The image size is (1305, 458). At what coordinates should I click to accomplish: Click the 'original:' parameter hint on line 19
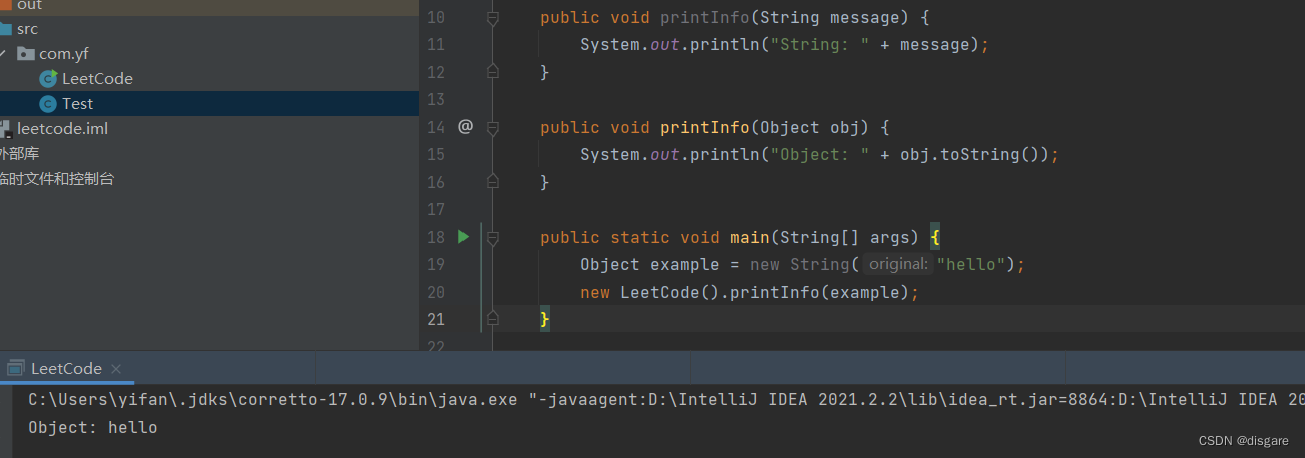tap(897, 265)
